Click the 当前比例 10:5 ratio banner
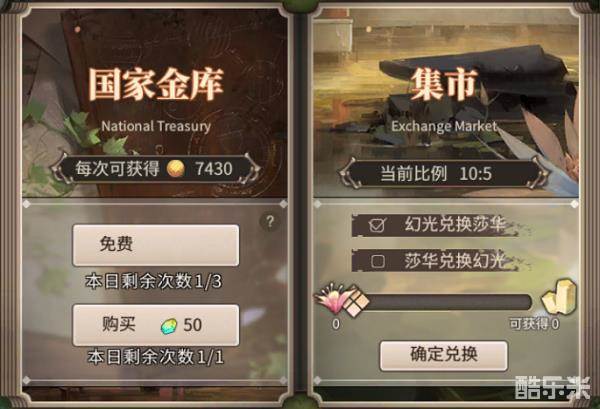 444,174
